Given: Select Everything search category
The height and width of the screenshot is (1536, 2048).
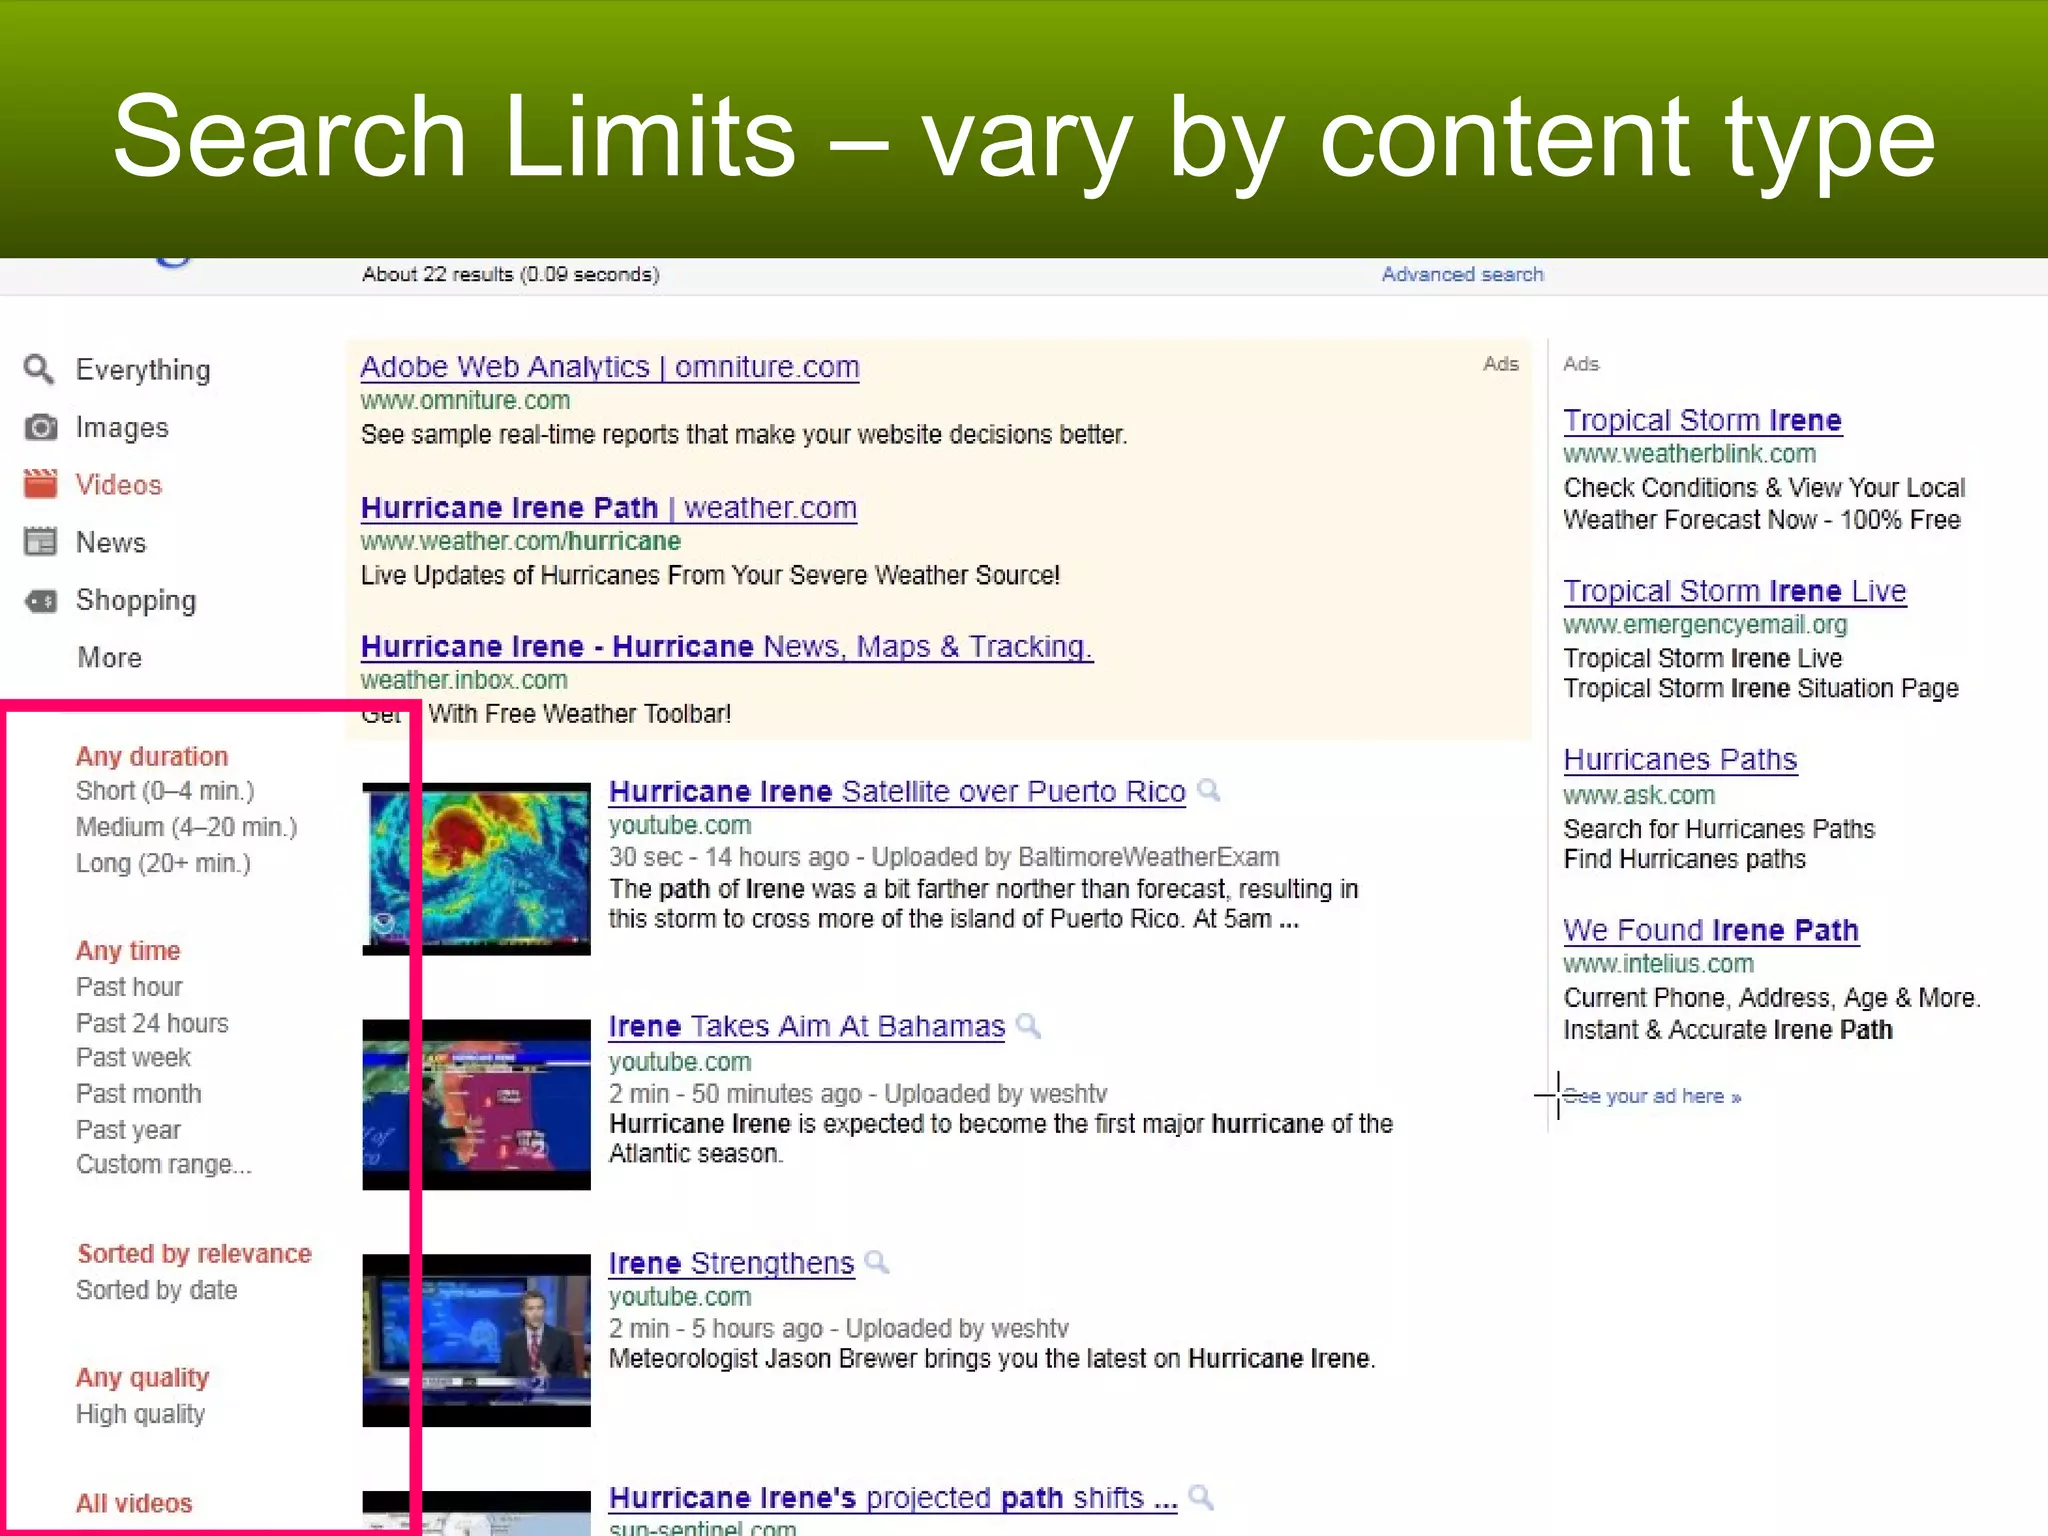Looking at the screenshot, I should [x=143, y=370].
